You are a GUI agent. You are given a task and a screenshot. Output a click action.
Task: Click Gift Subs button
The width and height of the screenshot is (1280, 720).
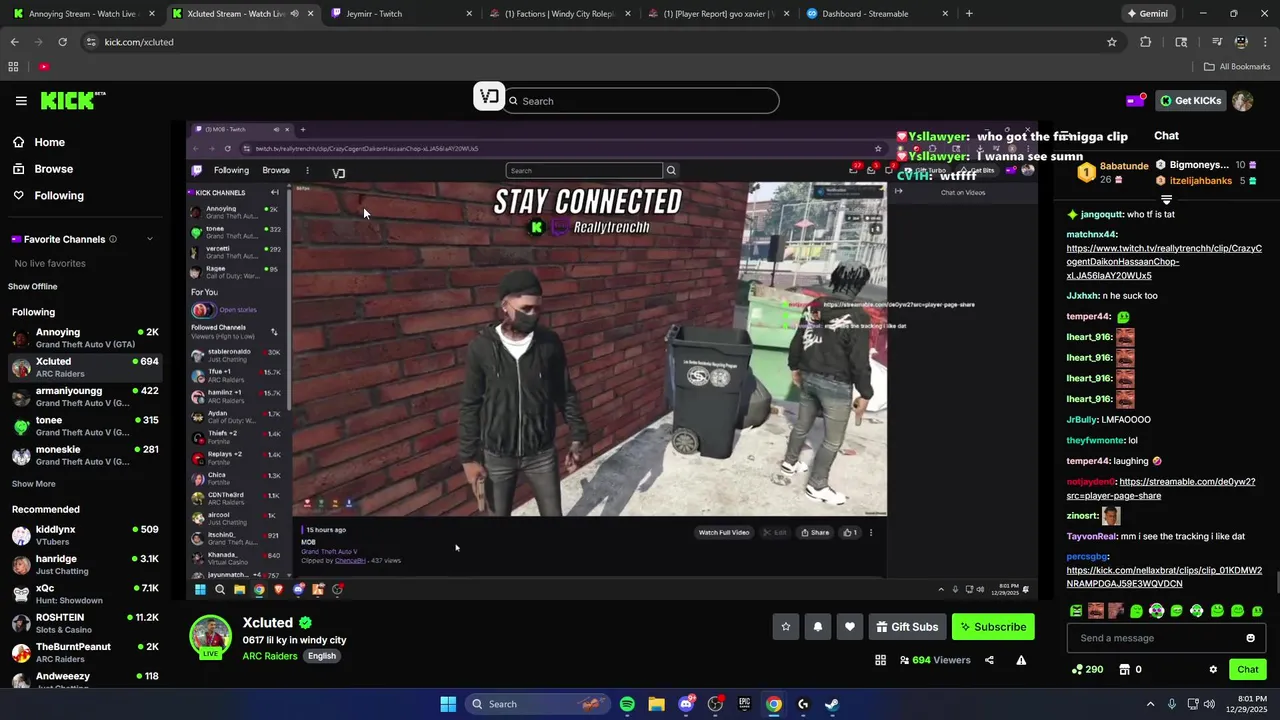click(x=907, y=627)
